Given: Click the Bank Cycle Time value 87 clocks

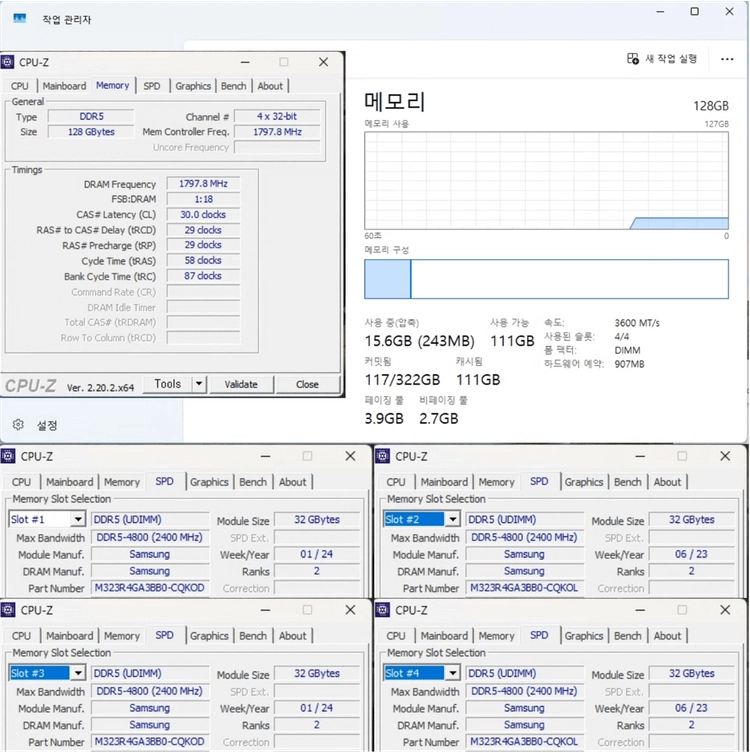Looking at the screenshot, I should click(203, 276).
